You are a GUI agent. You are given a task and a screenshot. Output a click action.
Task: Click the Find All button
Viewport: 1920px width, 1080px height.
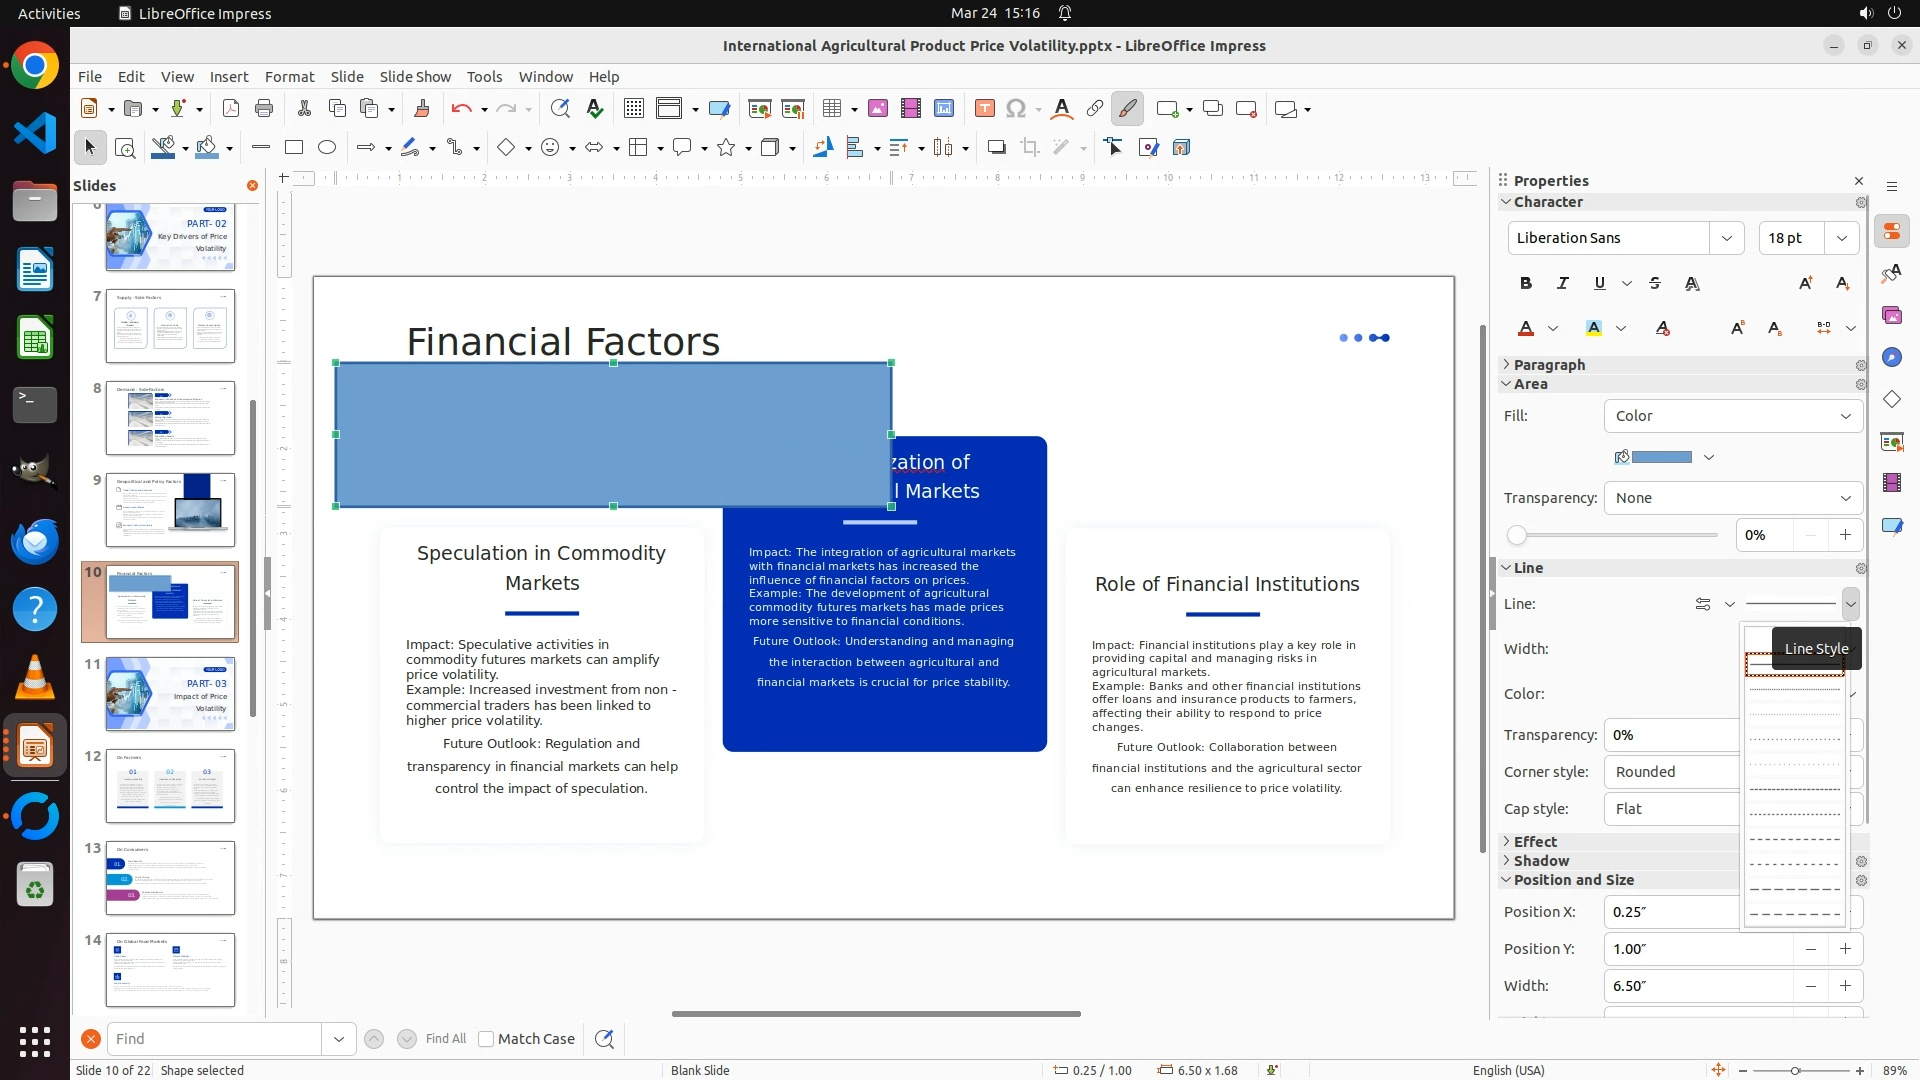tap(445, 1039)
